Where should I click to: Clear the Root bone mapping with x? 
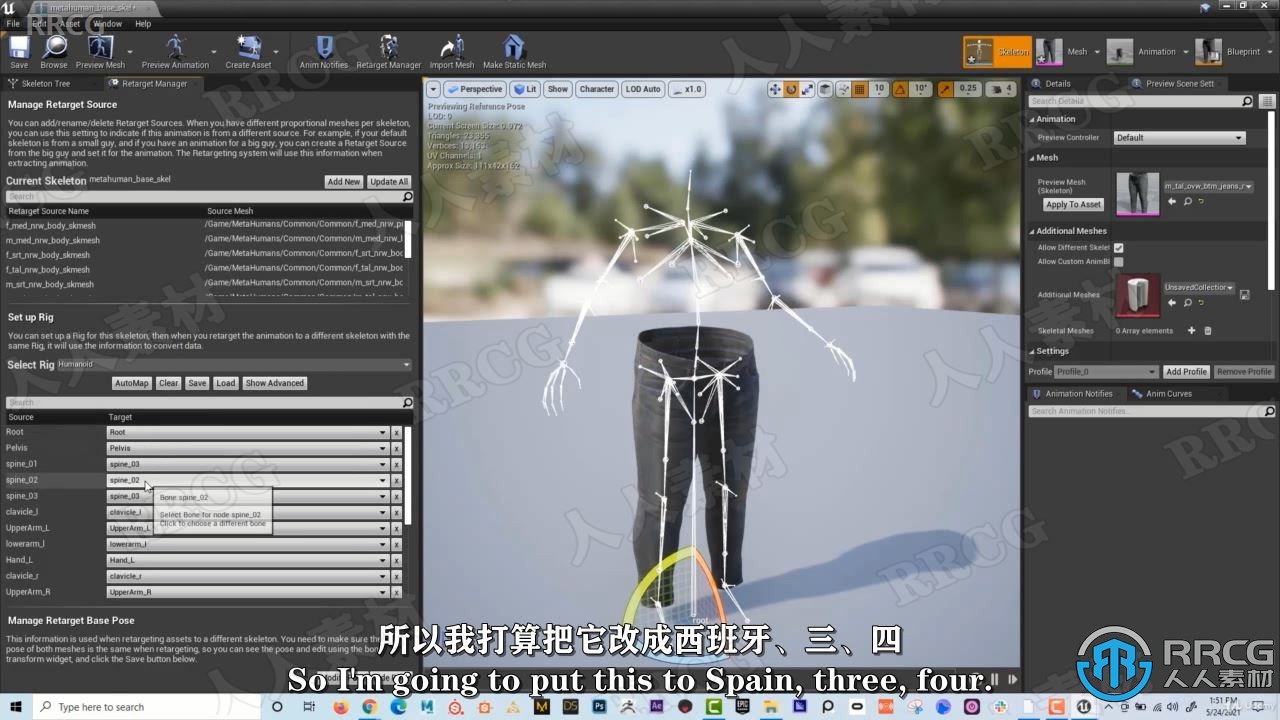click(396, 432)
